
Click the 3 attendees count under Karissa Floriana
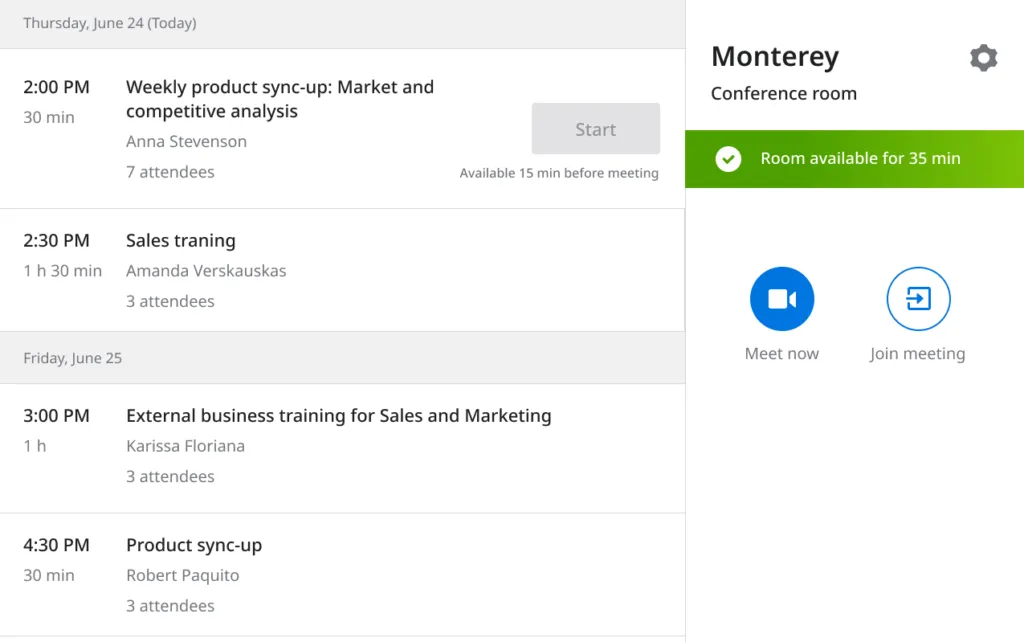tap(170, 476)
